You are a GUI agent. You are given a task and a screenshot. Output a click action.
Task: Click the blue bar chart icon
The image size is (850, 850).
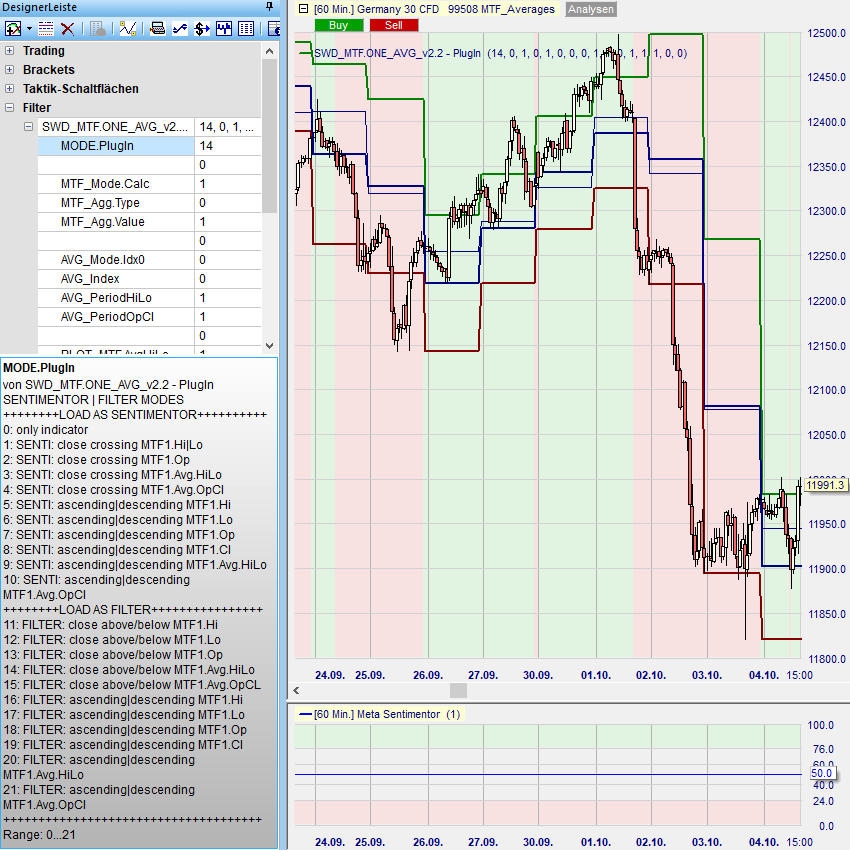coord(224,28)
